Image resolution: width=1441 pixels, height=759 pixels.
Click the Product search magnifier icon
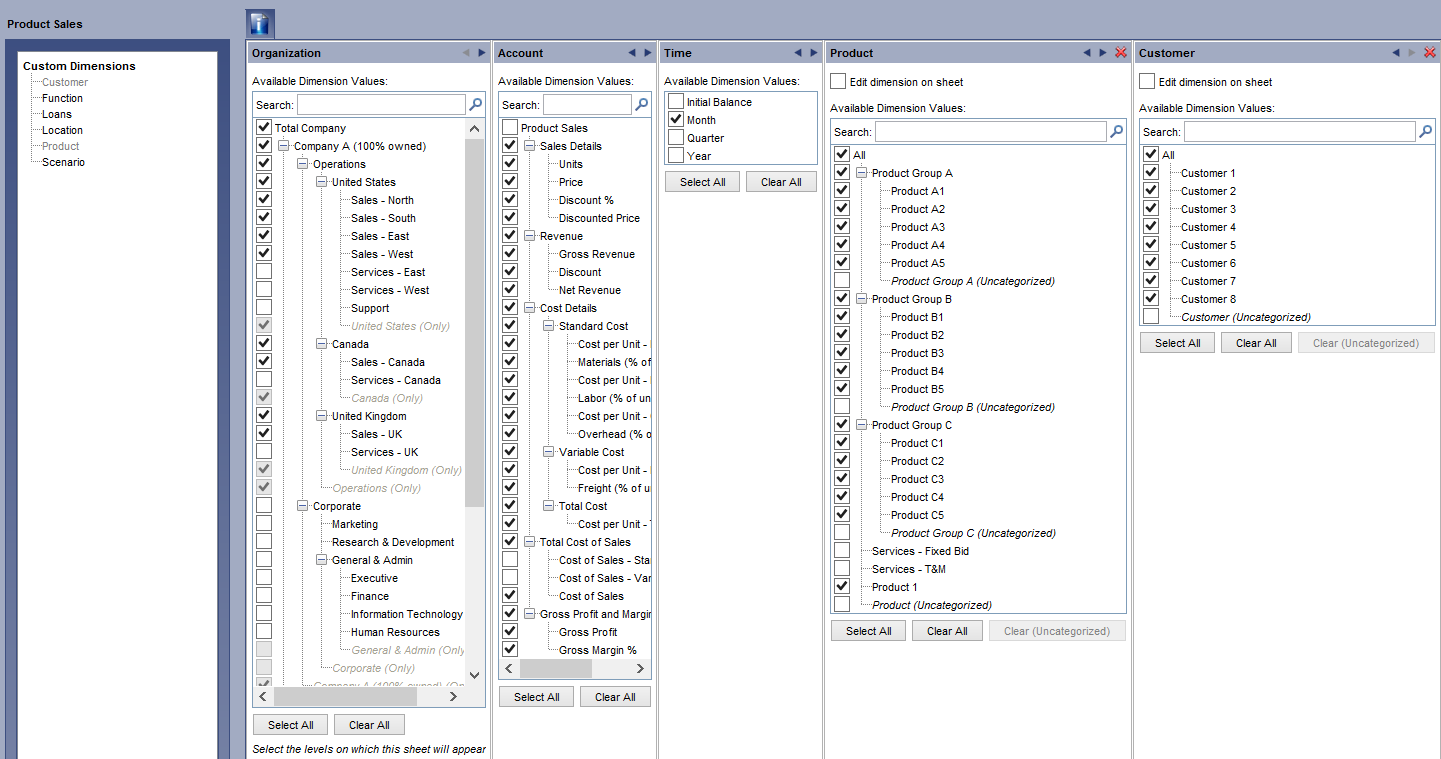tap(1117, 131)
